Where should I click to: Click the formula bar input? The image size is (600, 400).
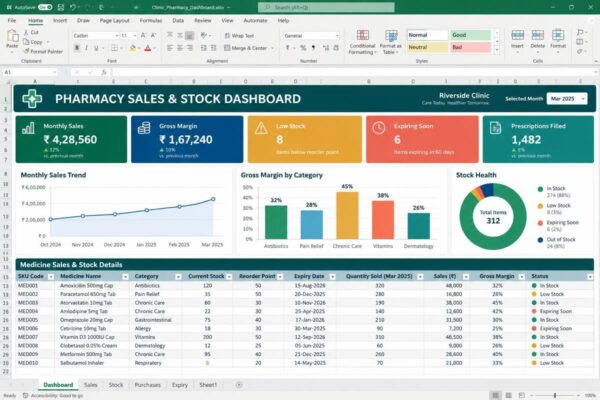coord(354,72)
